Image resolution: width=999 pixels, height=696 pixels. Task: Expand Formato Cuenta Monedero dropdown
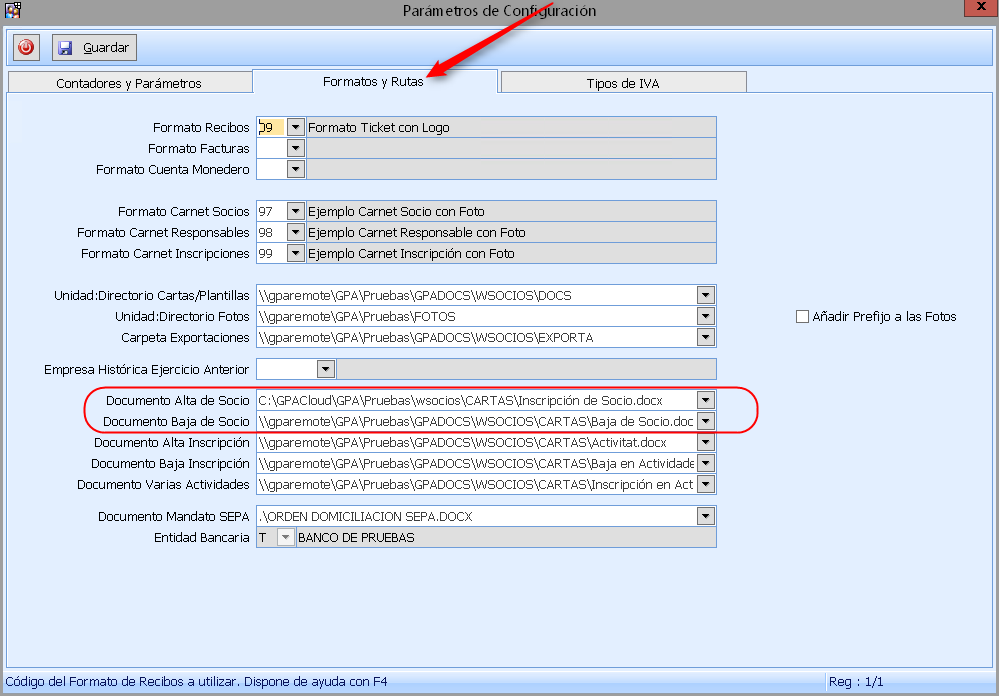pyautogui.click(x=295, y=170)
